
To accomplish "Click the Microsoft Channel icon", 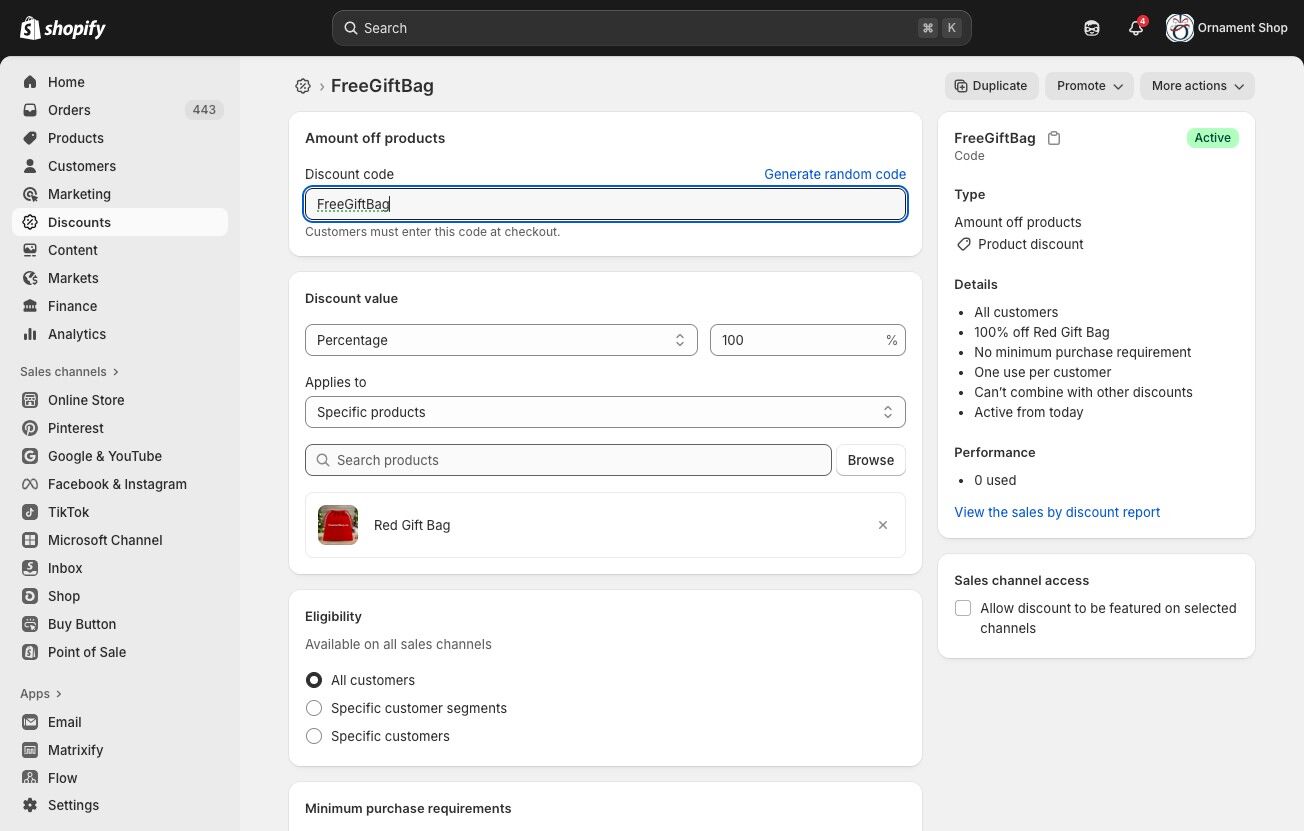I will click(30, 540).
